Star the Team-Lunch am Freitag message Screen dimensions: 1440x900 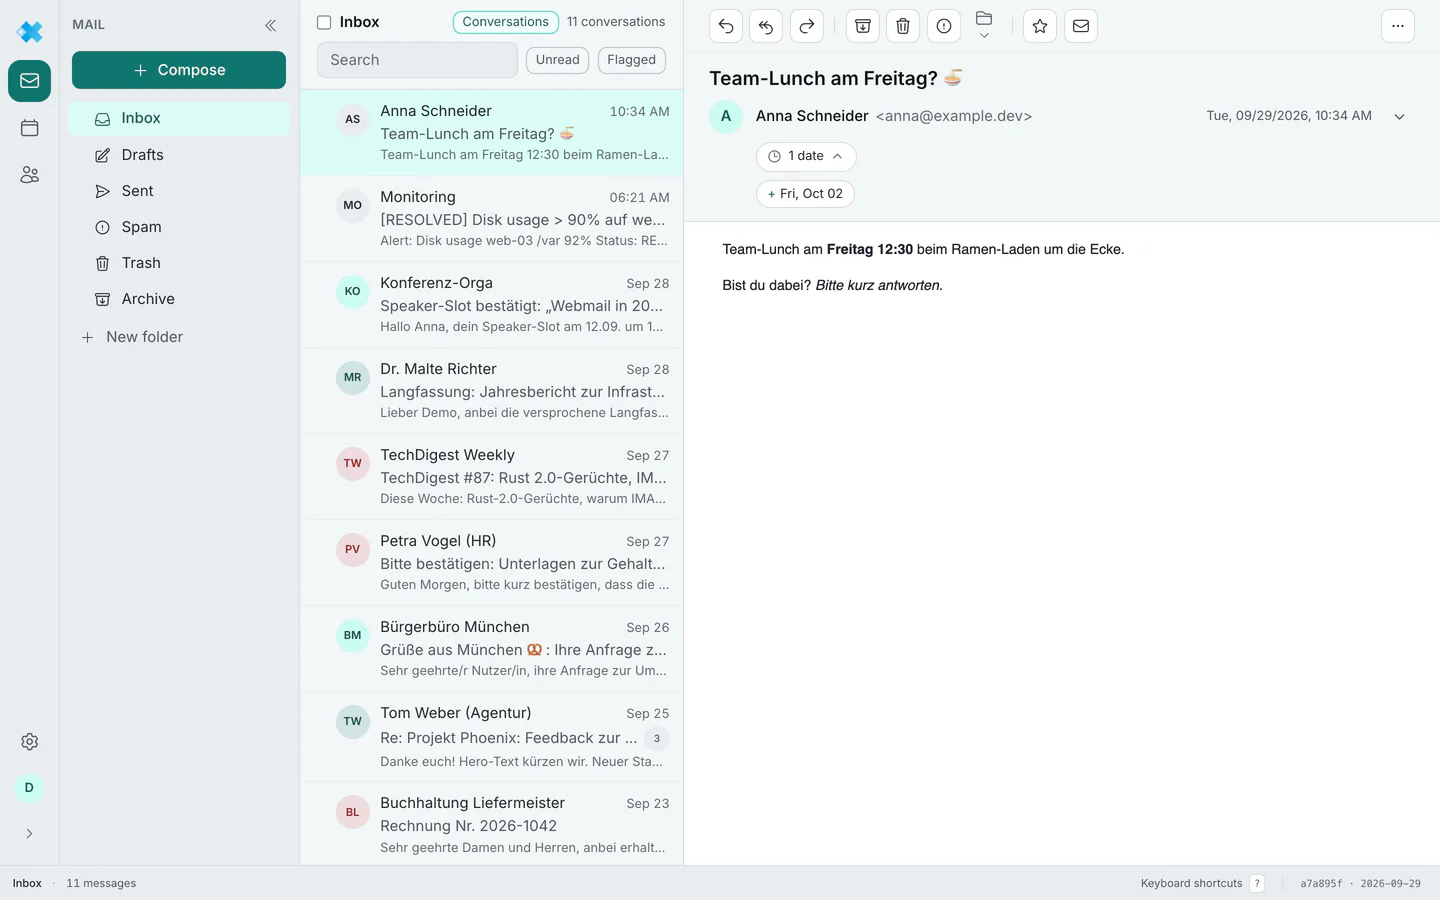pos(1040,26)
